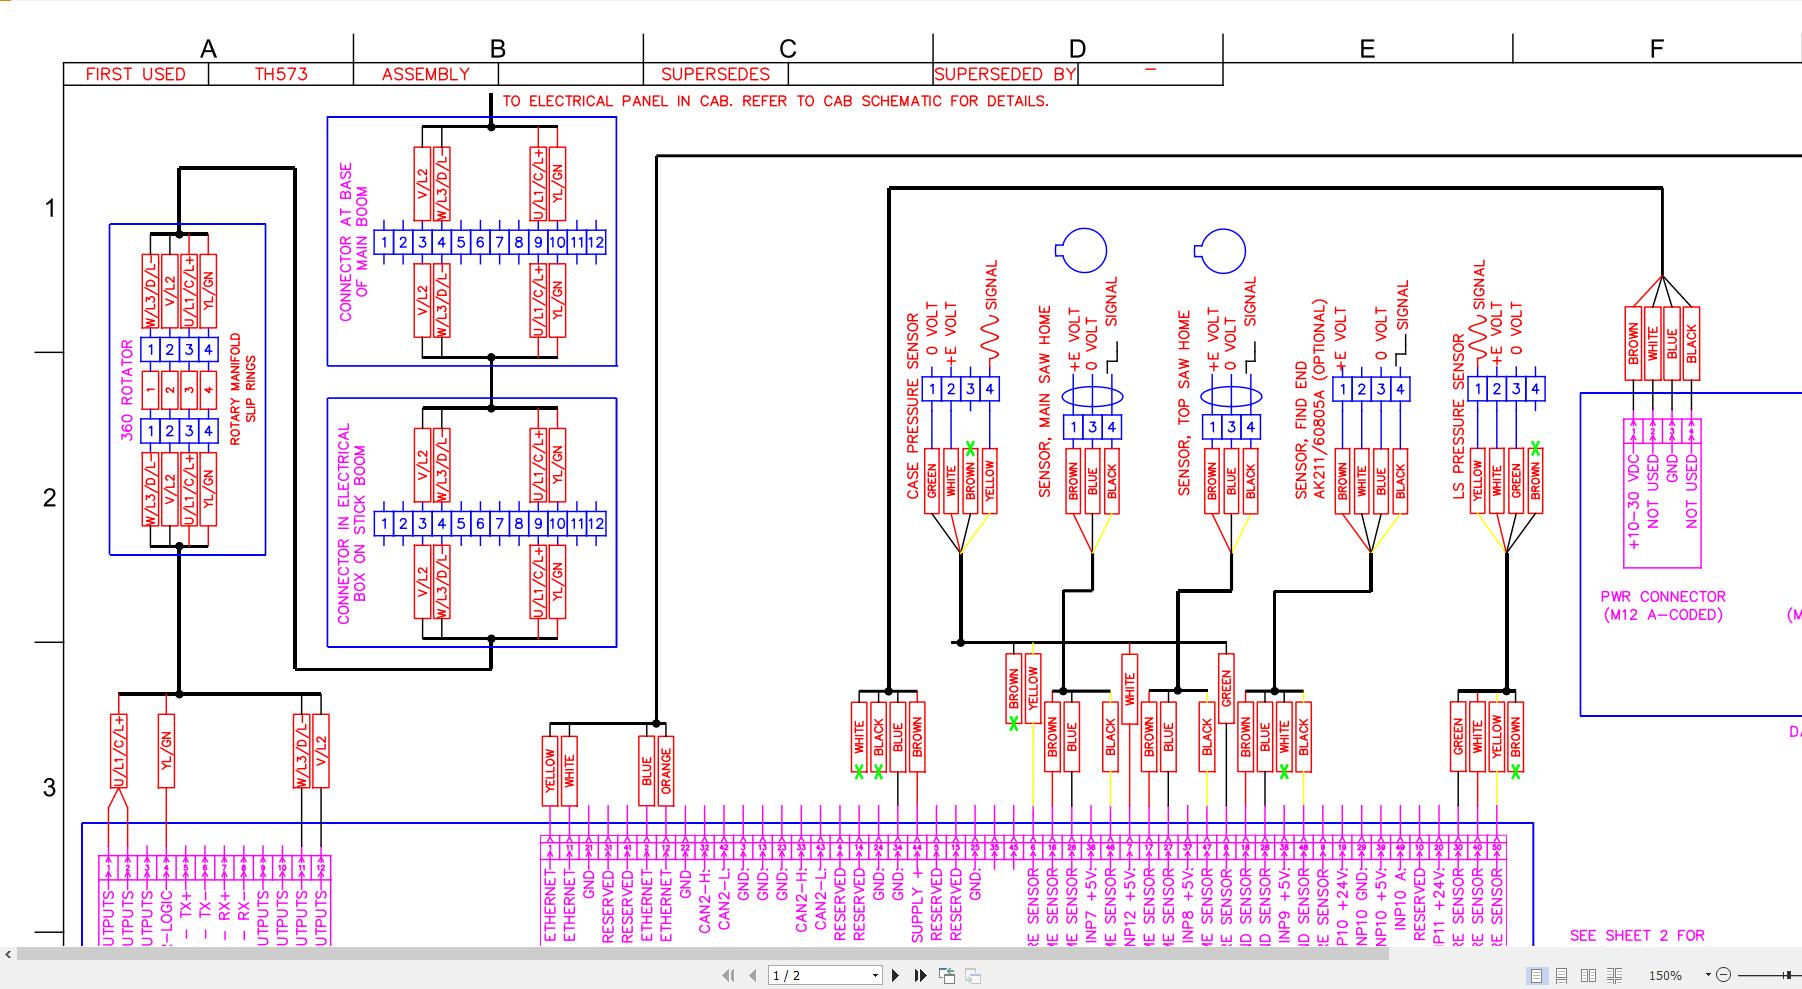Screen dimensions: 1802x989
Task: Click the 'SUPERSEDES' title block label
Action: (716, 74)
